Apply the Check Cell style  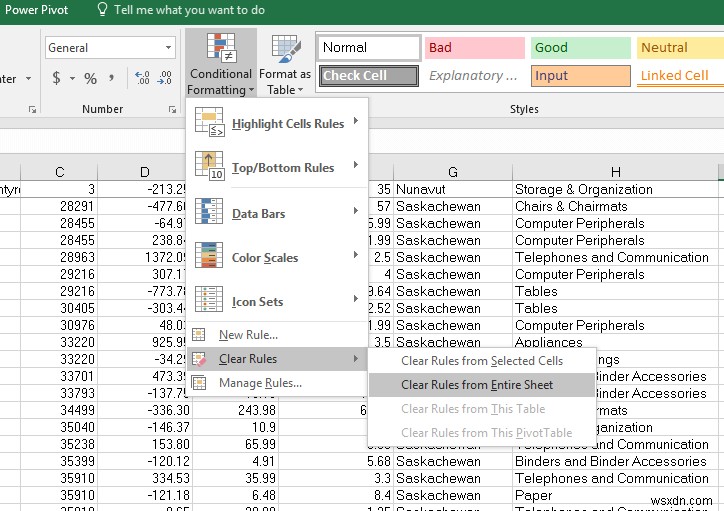click(368, 76)
